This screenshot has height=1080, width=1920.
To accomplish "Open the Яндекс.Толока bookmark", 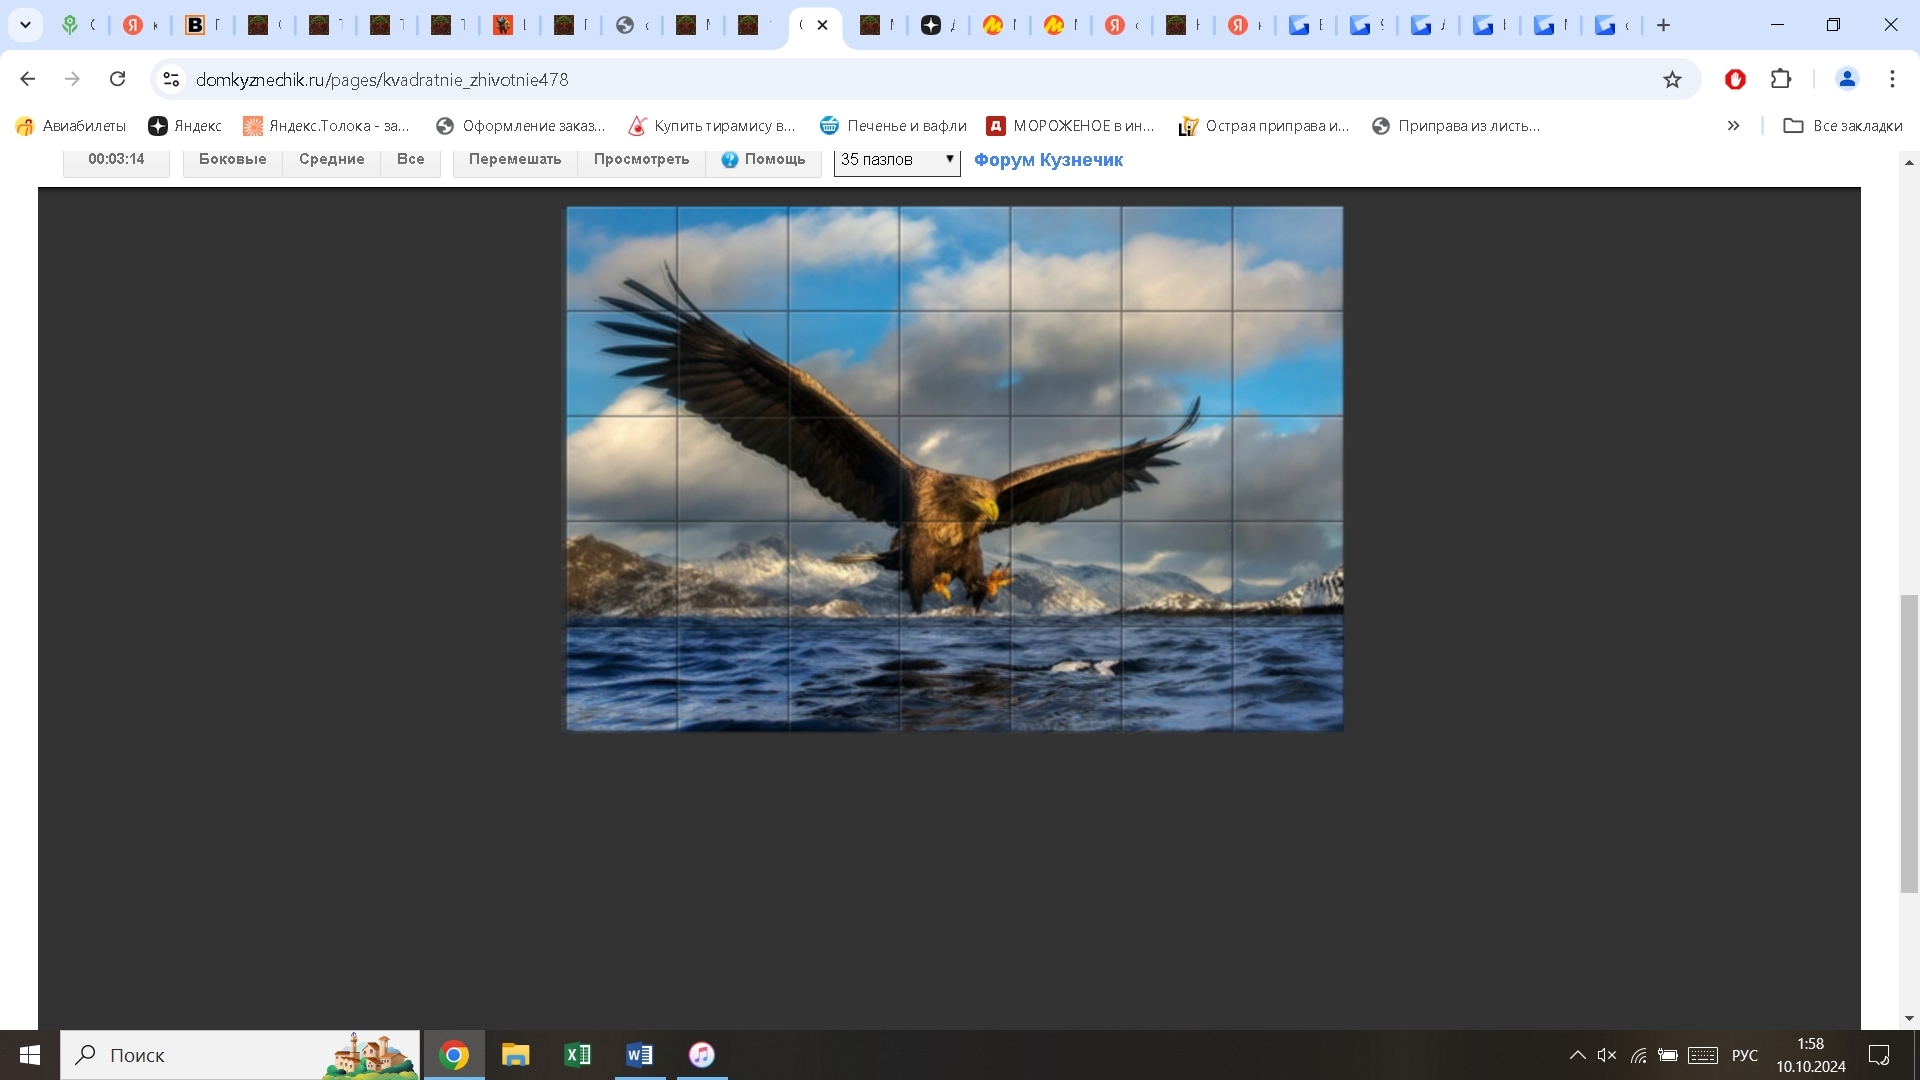I will (x=327, y=126).
